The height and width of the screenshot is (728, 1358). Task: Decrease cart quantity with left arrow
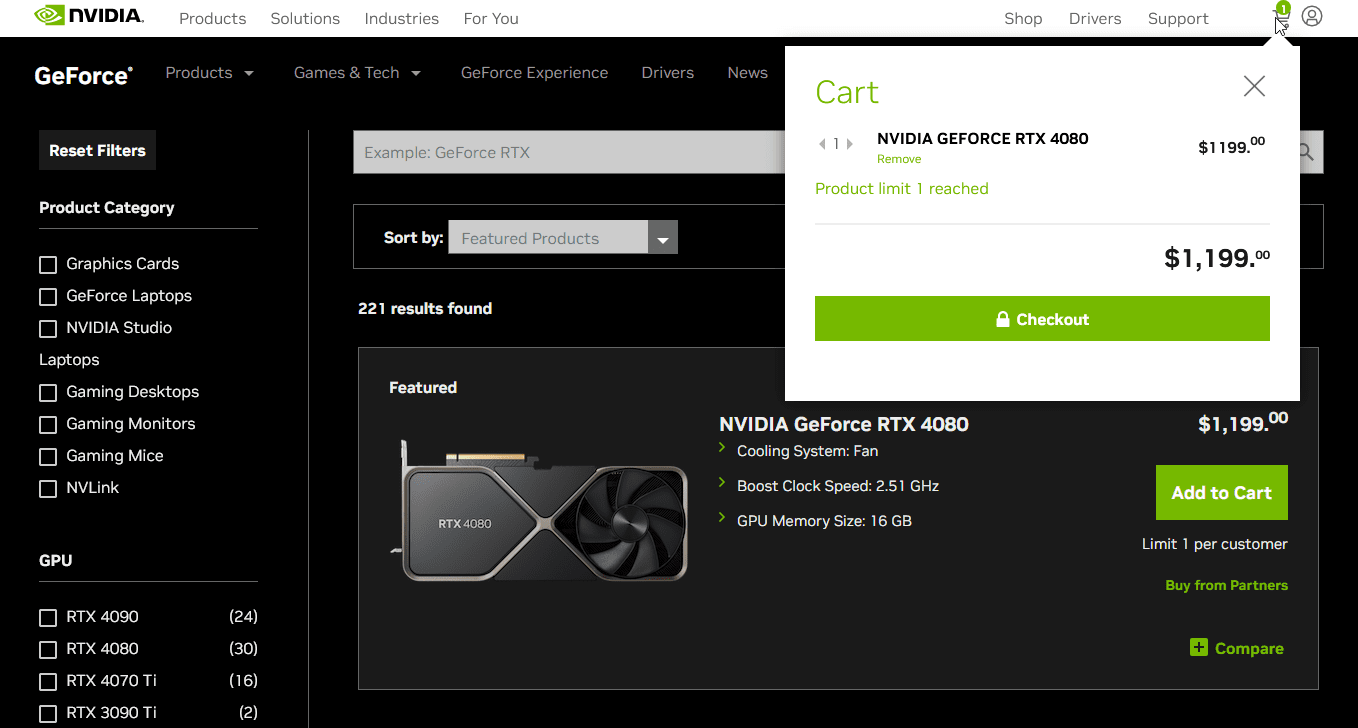(822, 144)
